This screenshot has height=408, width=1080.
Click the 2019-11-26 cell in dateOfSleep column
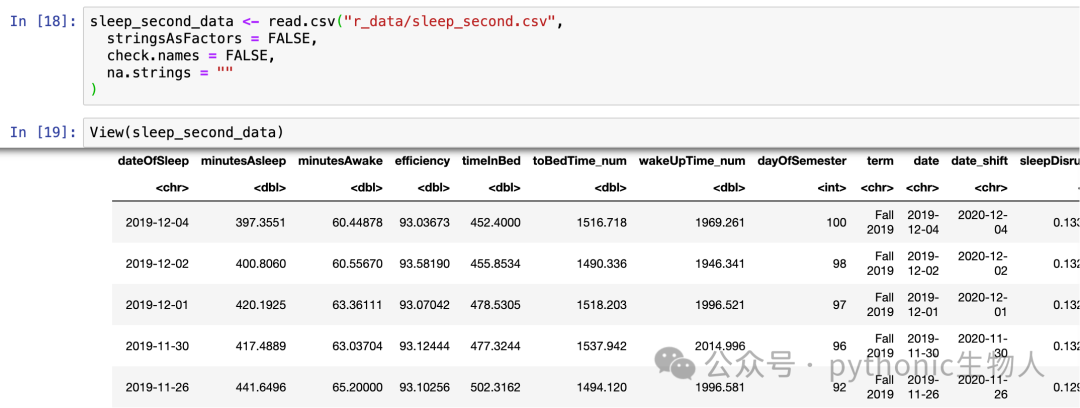point(157,387)
